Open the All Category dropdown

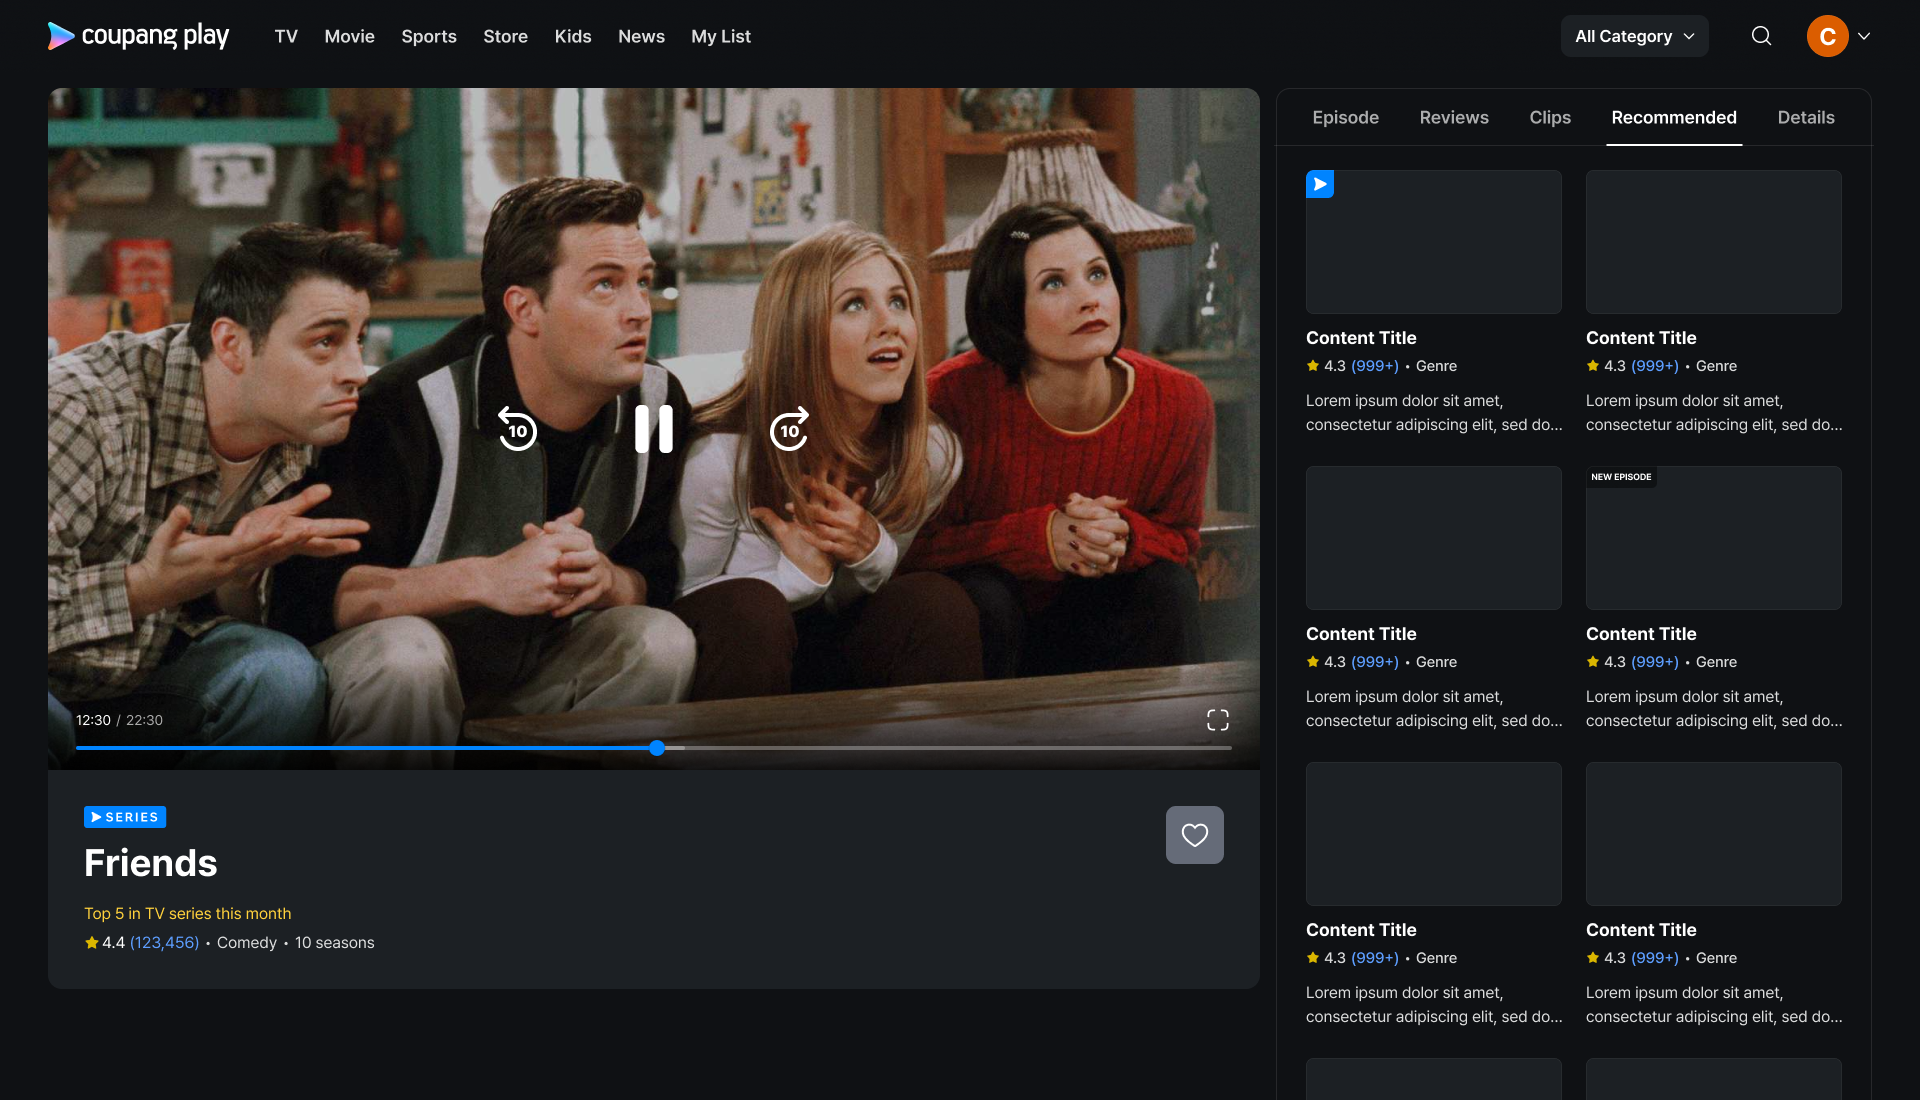[x=1634, y=36]
